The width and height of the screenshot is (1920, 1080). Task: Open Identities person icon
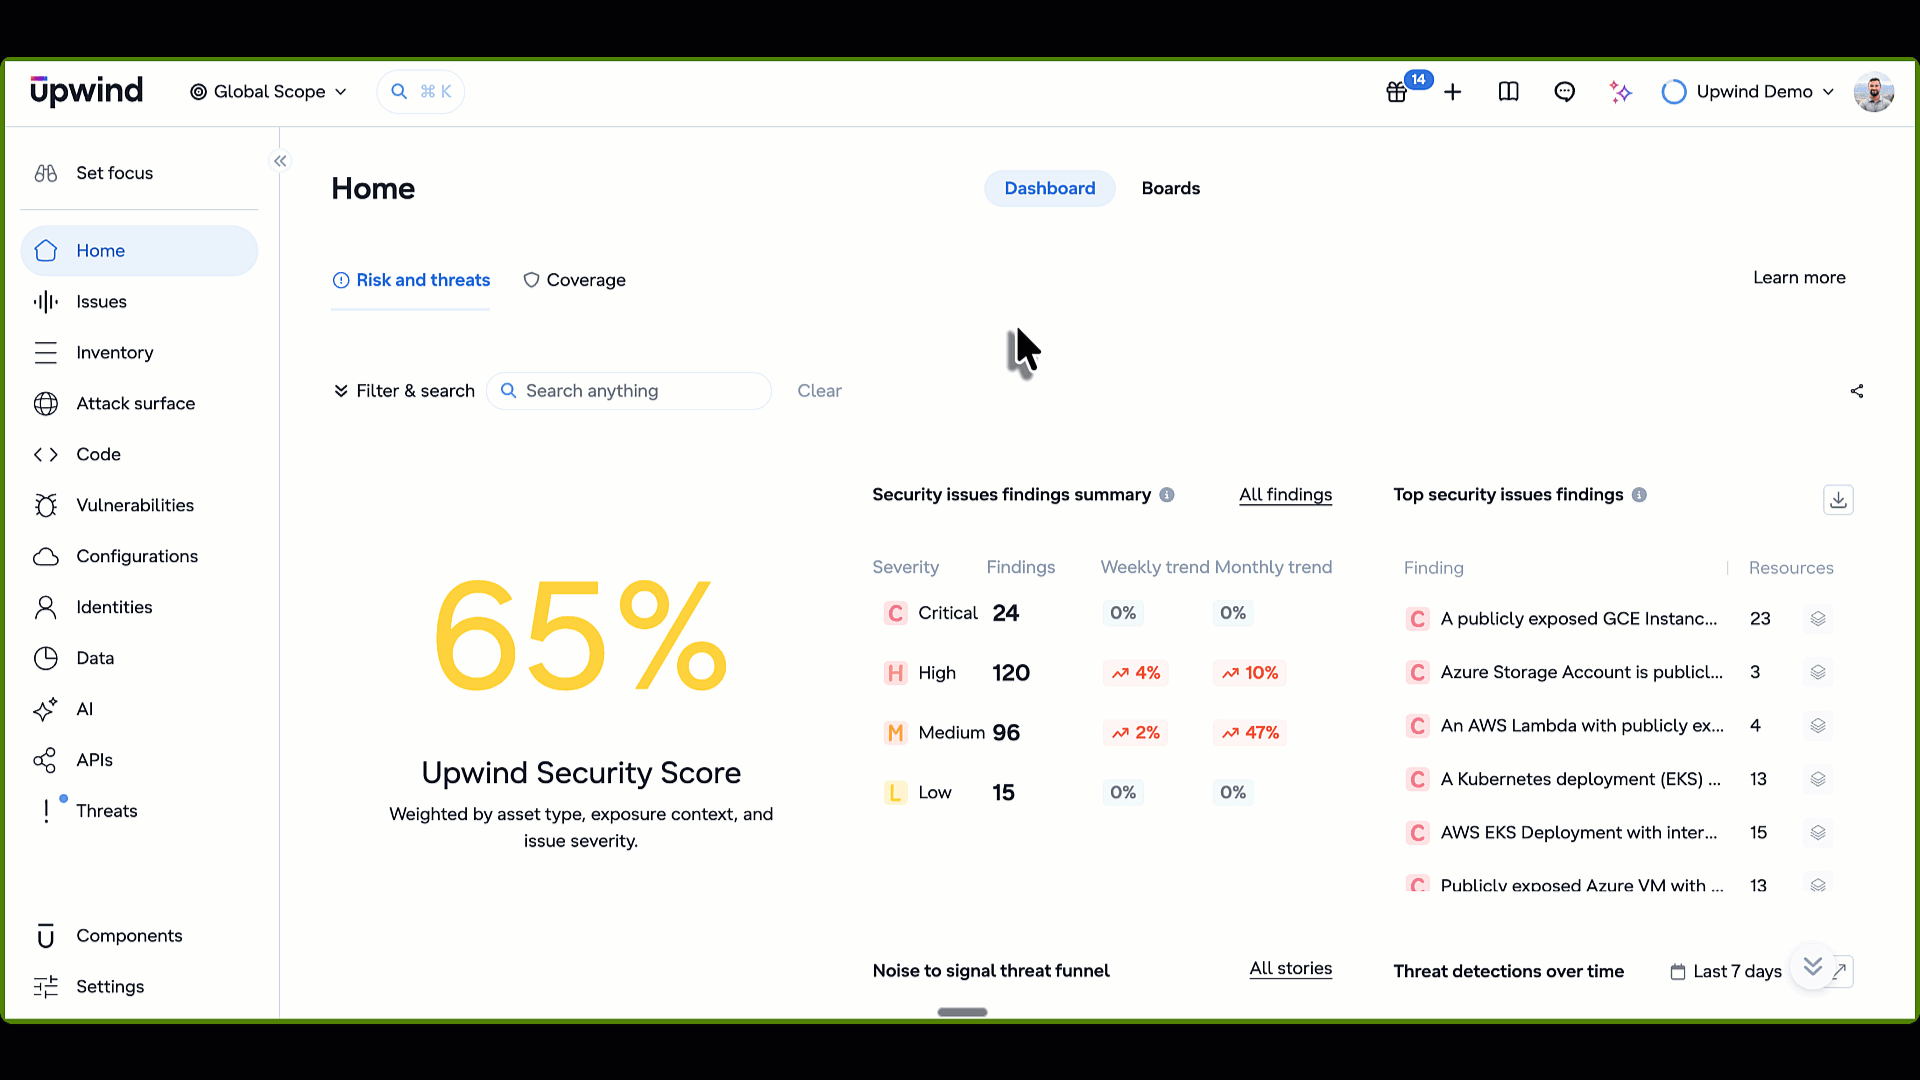click(46, 607)
